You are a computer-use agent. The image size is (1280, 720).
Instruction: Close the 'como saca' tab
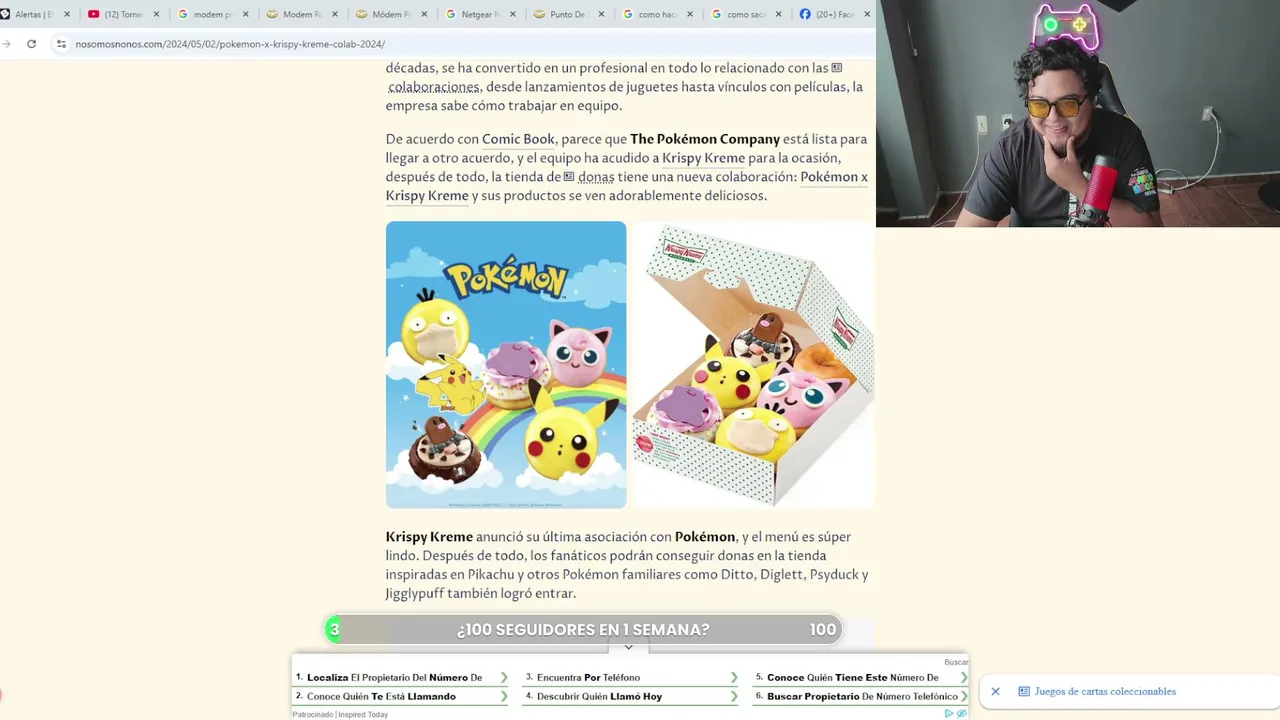click(x=779, y=14)
